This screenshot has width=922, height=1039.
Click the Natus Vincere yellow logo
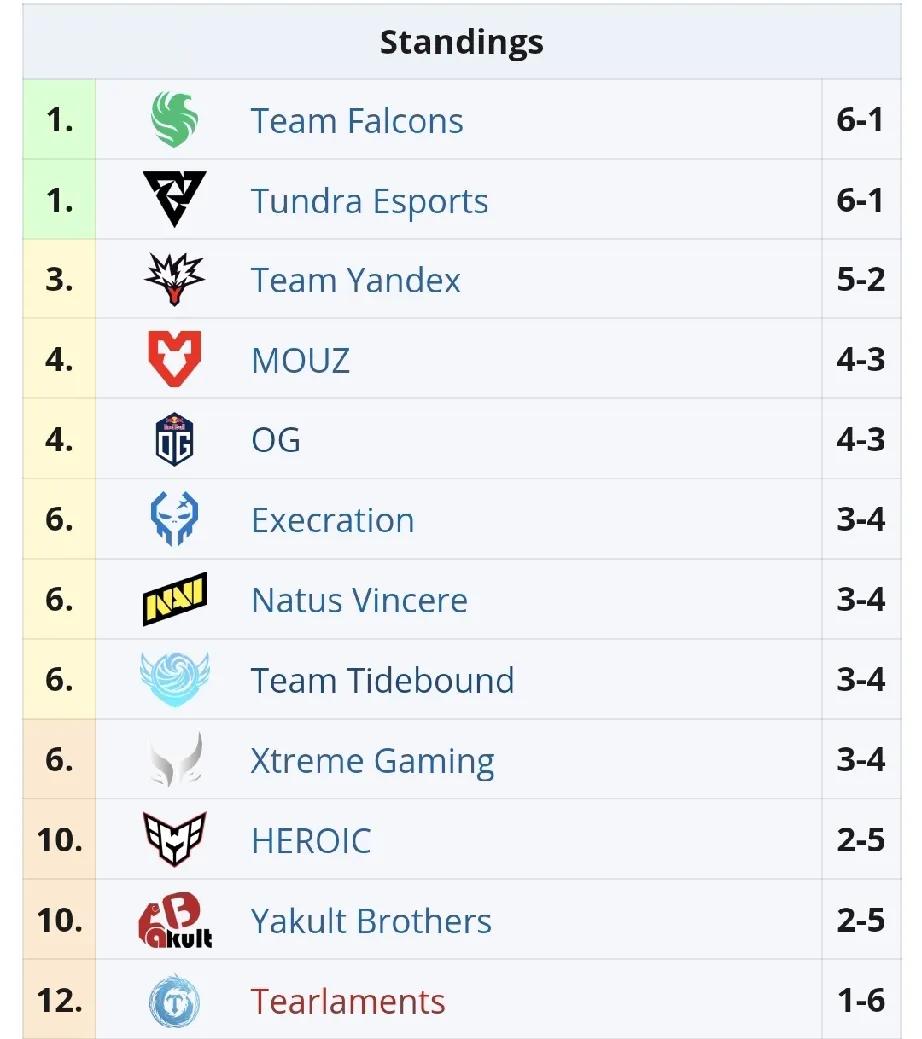pyautogui.click(x=175, y=600)
